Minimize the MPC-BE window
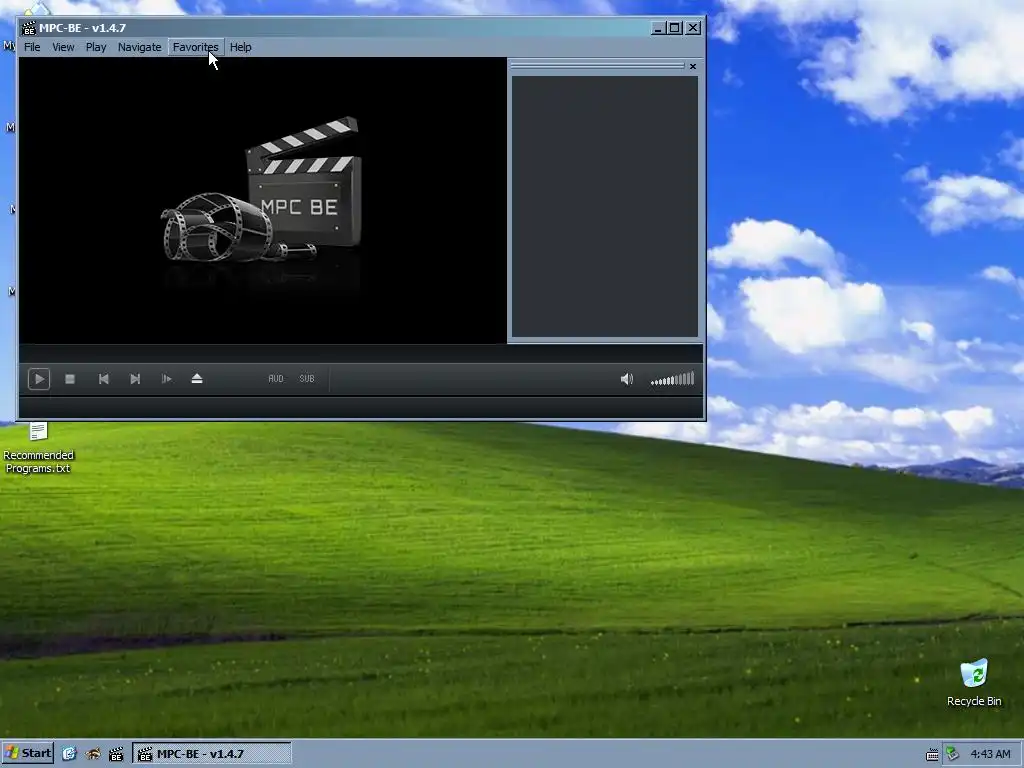Viewport: 1024px width, 768px height. click(x=658, y=28)
